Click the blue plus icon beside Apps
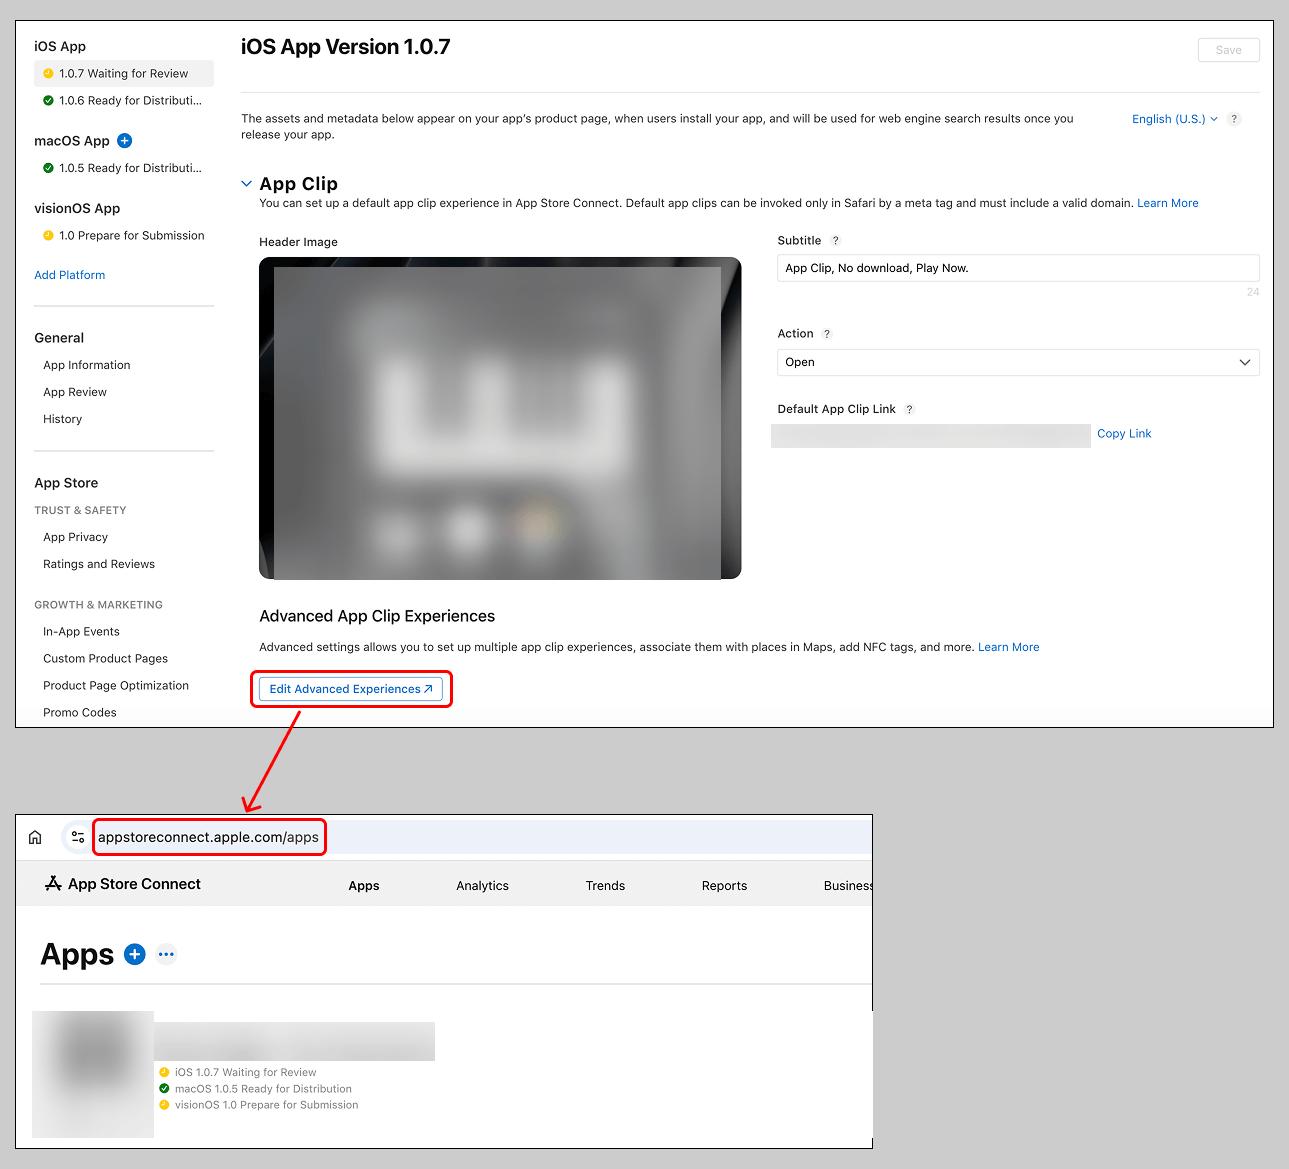 pos(135,954)
